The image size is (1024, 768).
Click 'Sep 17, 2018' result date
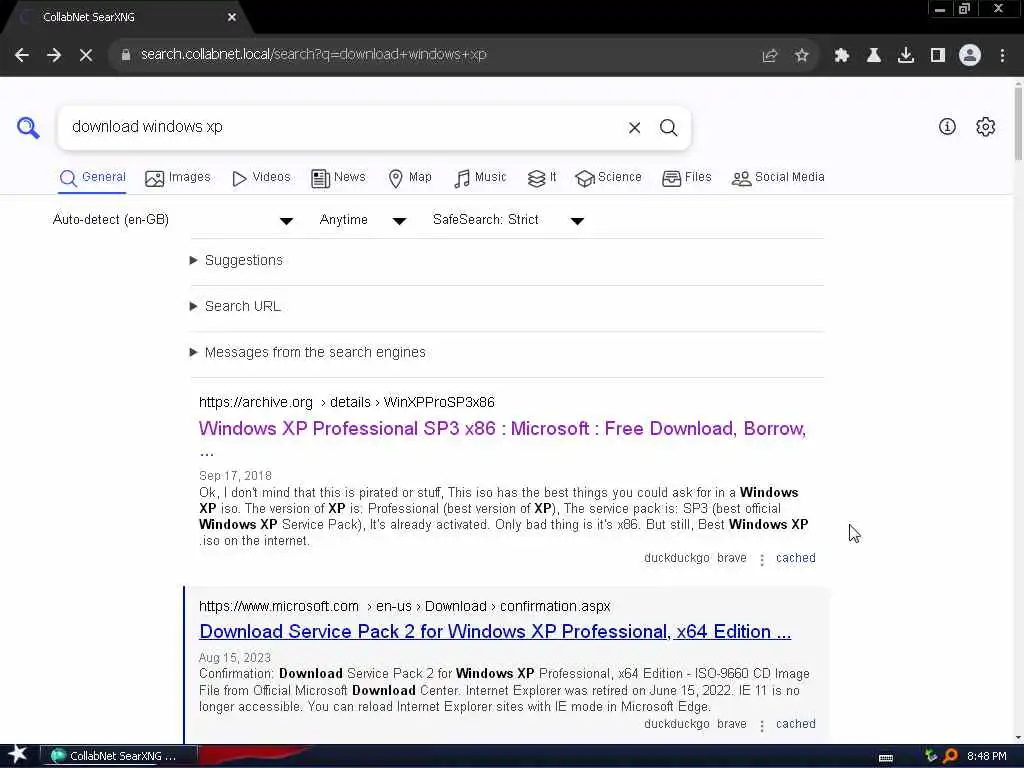[235, 476]
